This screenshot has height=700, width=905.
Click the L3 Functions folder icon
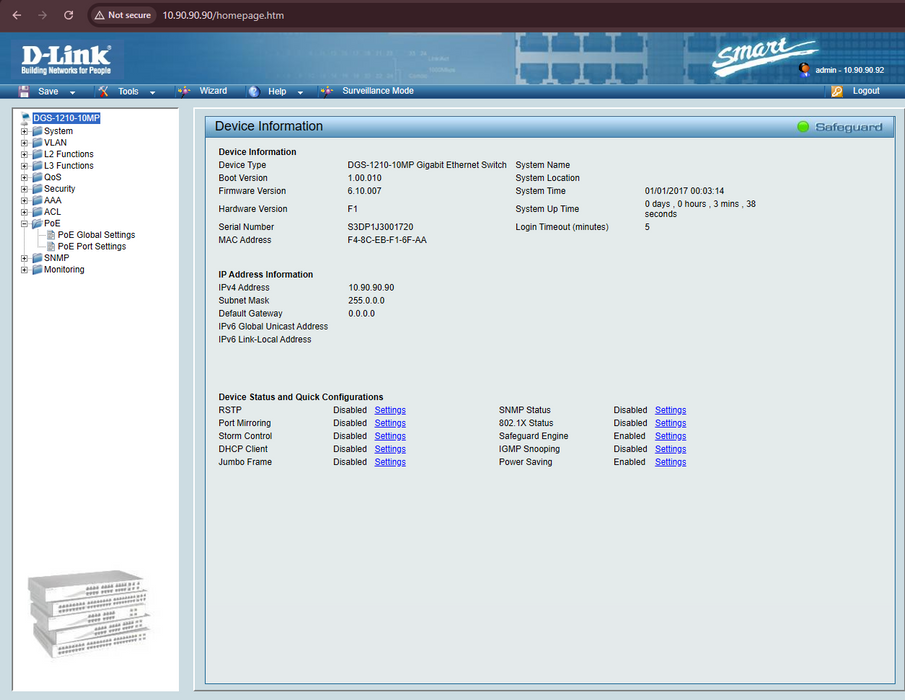coord(38,166)
